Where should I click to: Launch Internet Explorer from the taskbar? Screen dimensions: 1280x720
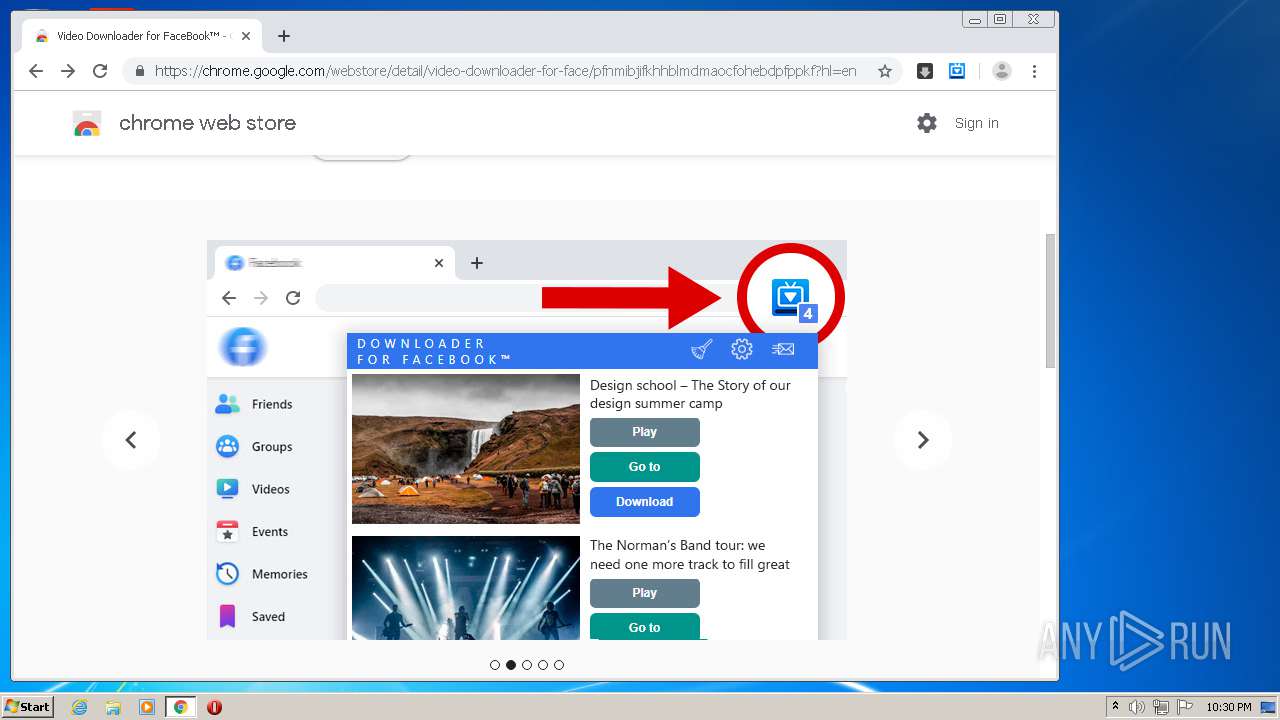tap(80, 707)
